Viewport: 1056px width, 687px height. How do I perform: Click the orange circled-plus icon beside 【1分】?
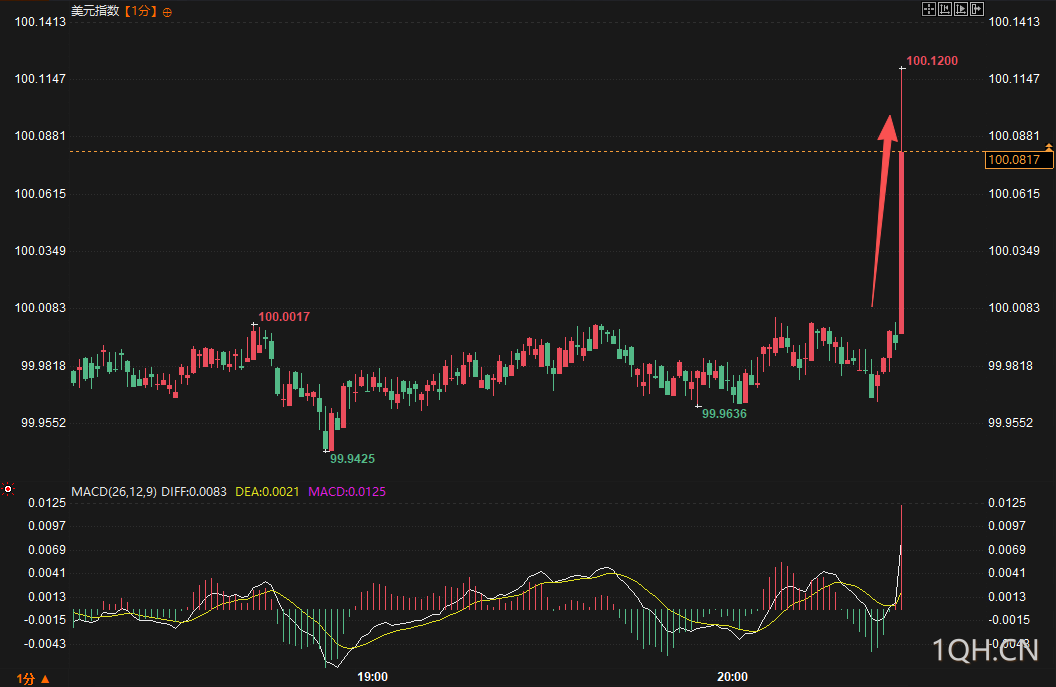pyautogui.click(x=167, y=12)
